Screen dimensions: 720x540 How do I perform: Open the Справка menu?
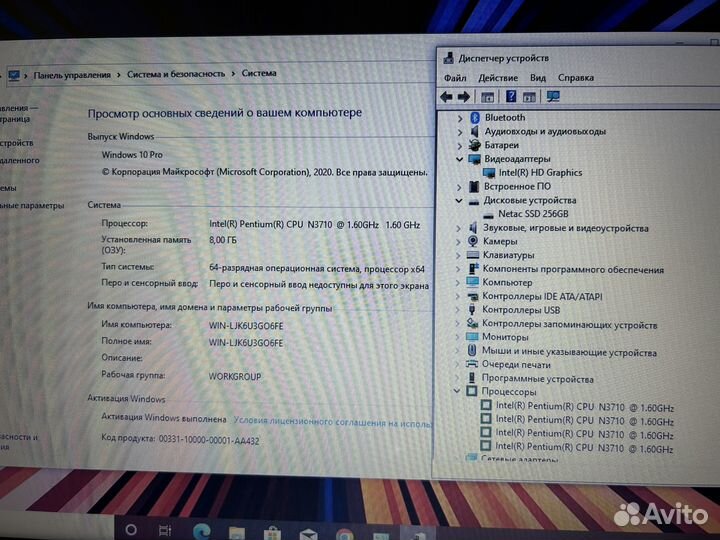click(576, 78)
